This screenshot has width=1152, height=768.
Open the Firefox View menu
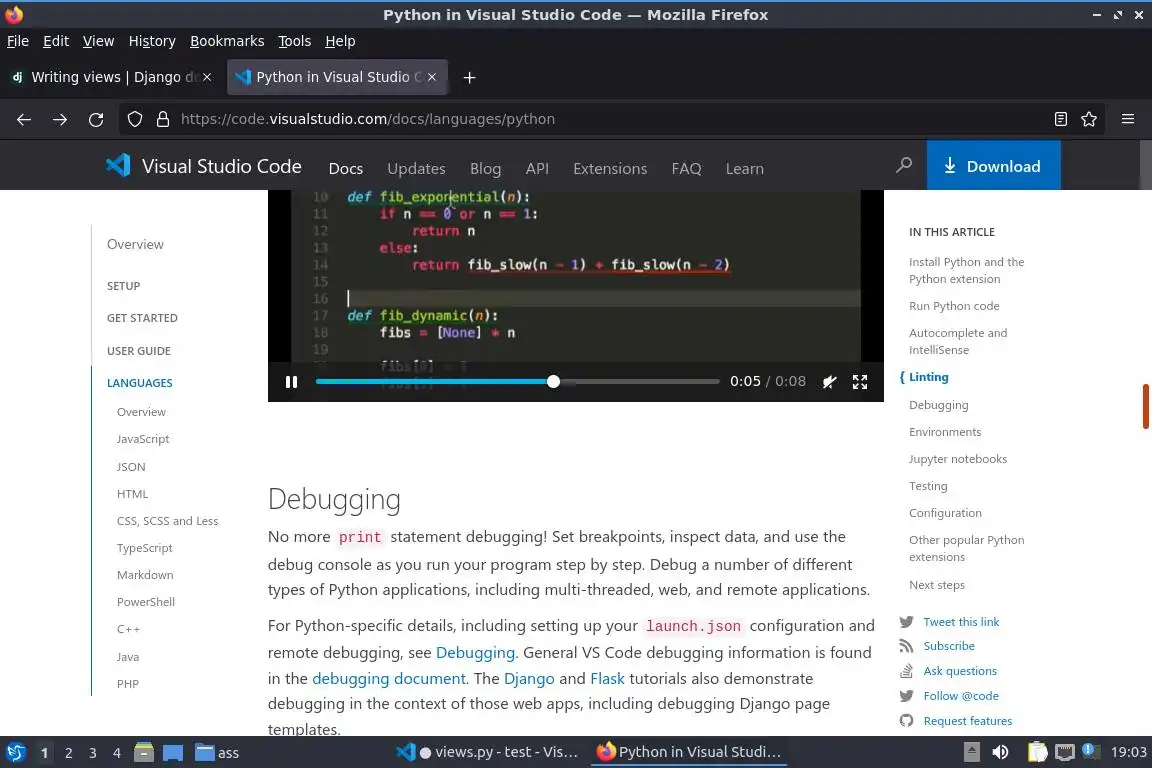tap(98, 41)
